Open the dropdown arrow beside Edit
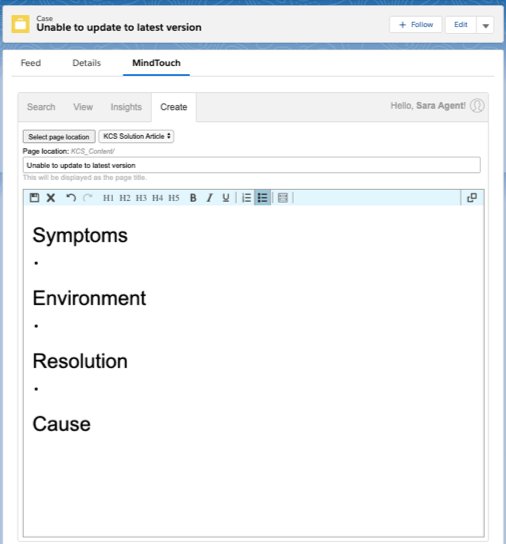This screenshot has width=506, height=544. pyautogui.click(x=486, y=25)
